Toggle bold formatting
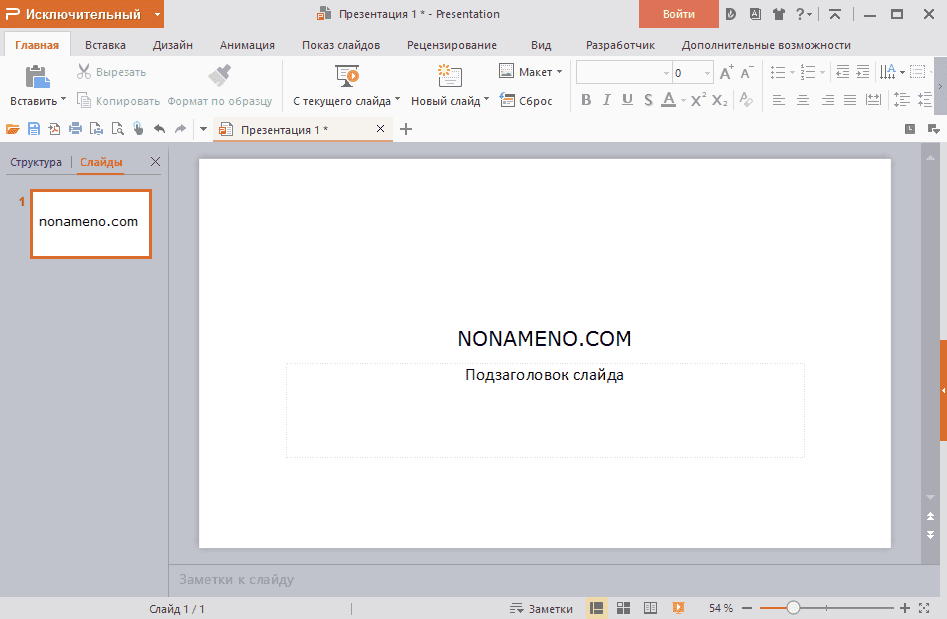Screen dimensions: 947x619 click(x=586, y=100)
